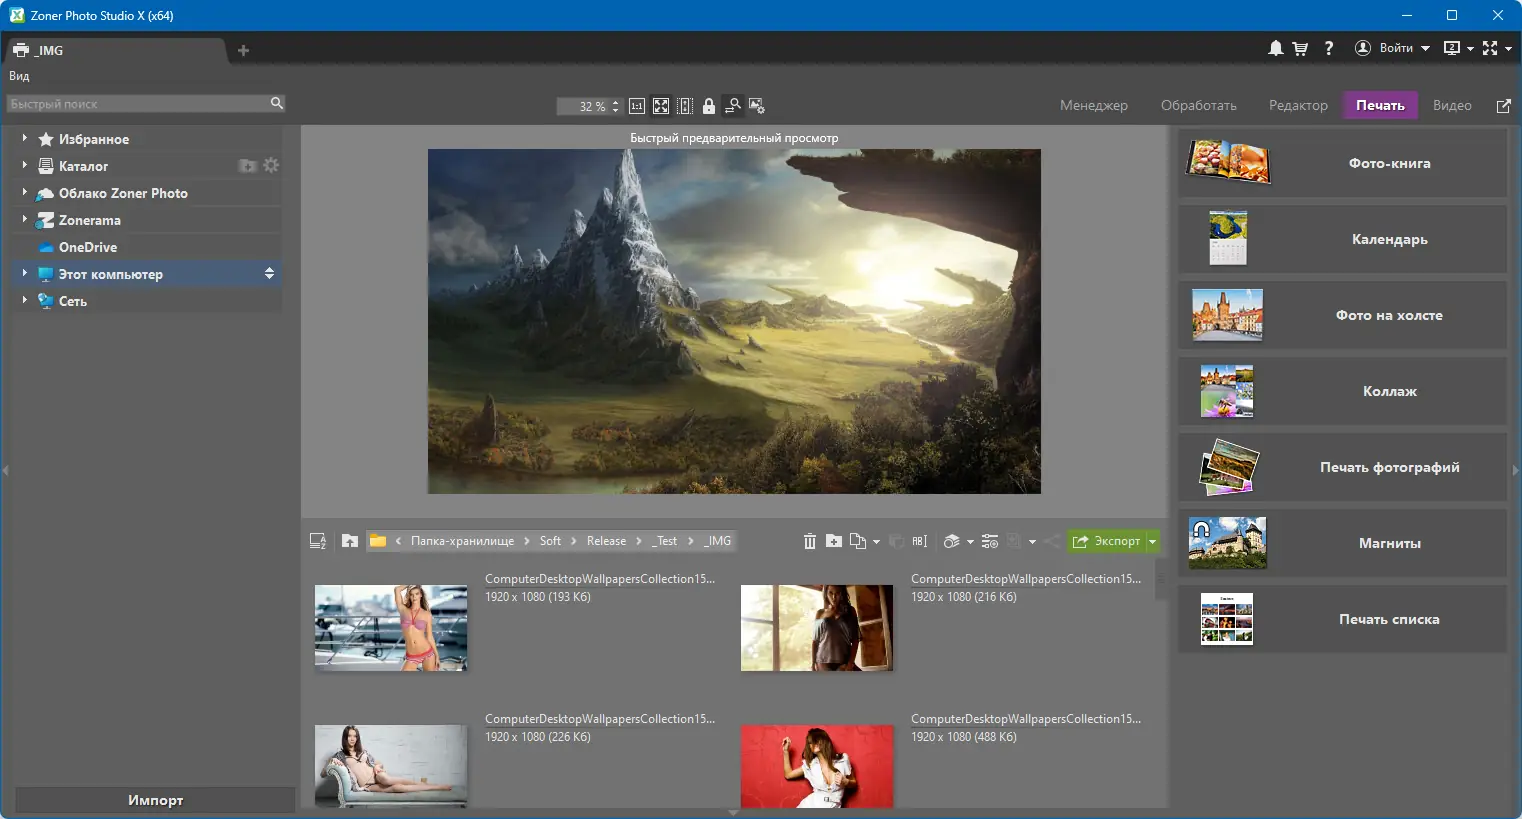
Task: Click the trash delete icon
Action: tap(810, 541)
